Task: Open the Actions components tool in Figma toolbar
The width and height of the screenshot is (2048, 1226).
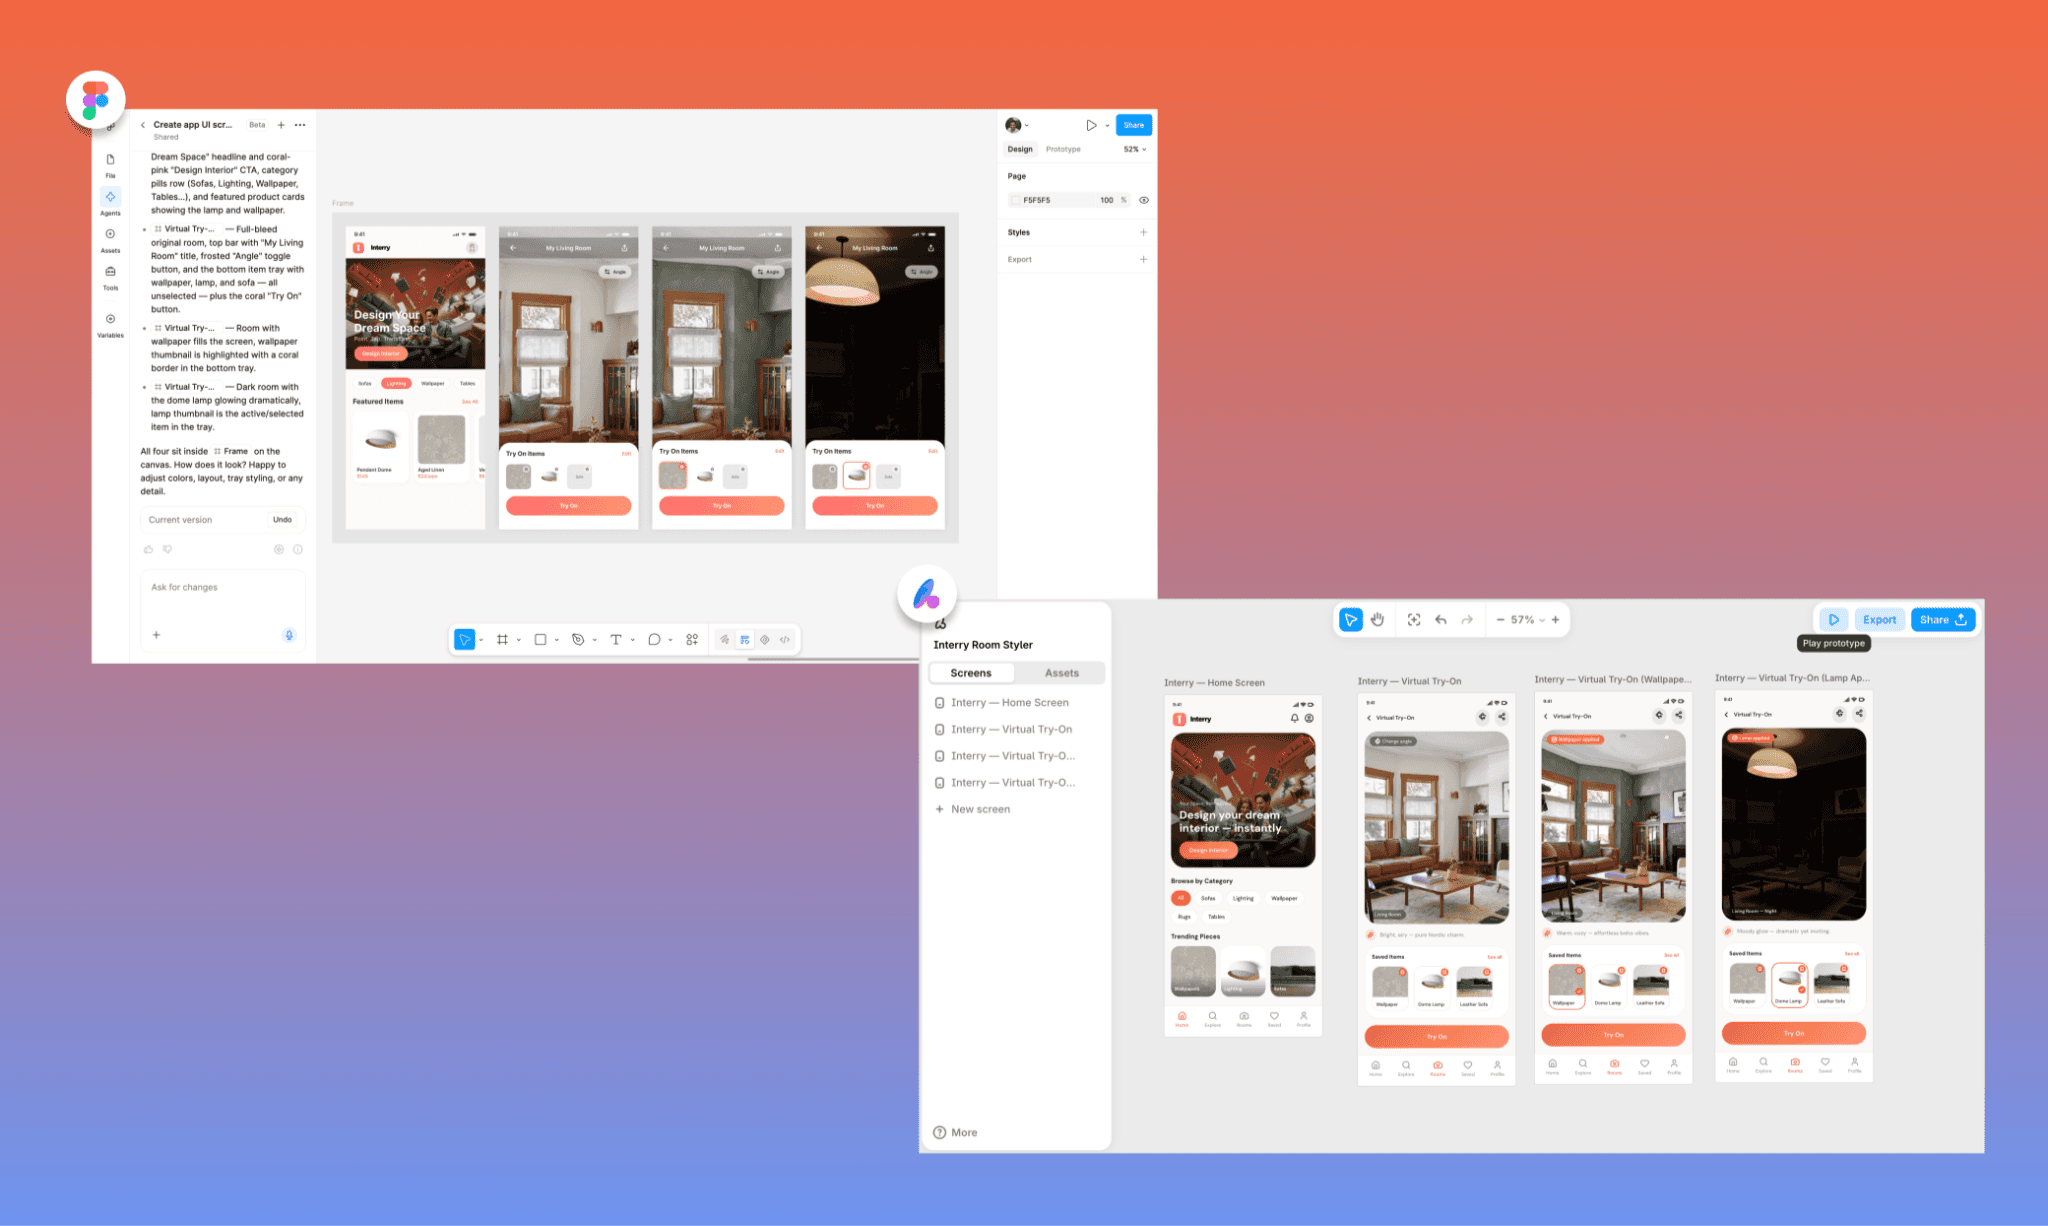Action: [692, 640]
